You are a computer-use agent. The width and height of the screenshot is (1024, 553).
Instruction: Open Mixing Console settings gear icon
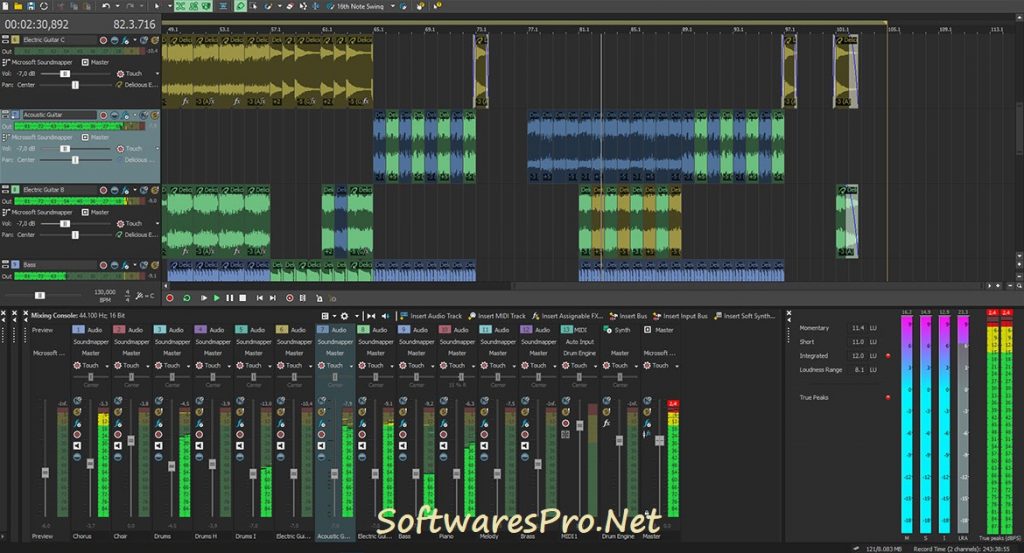pyautogui.click(x=344, y=316)
